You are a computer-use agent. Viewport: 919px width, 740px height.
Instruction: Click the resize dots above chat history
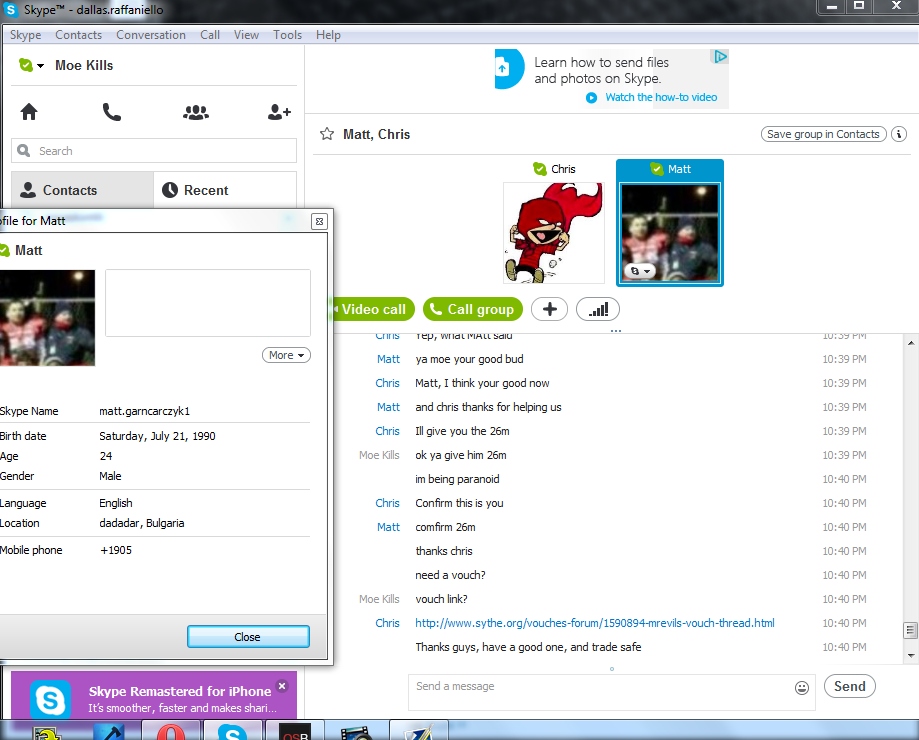point(615,331)
